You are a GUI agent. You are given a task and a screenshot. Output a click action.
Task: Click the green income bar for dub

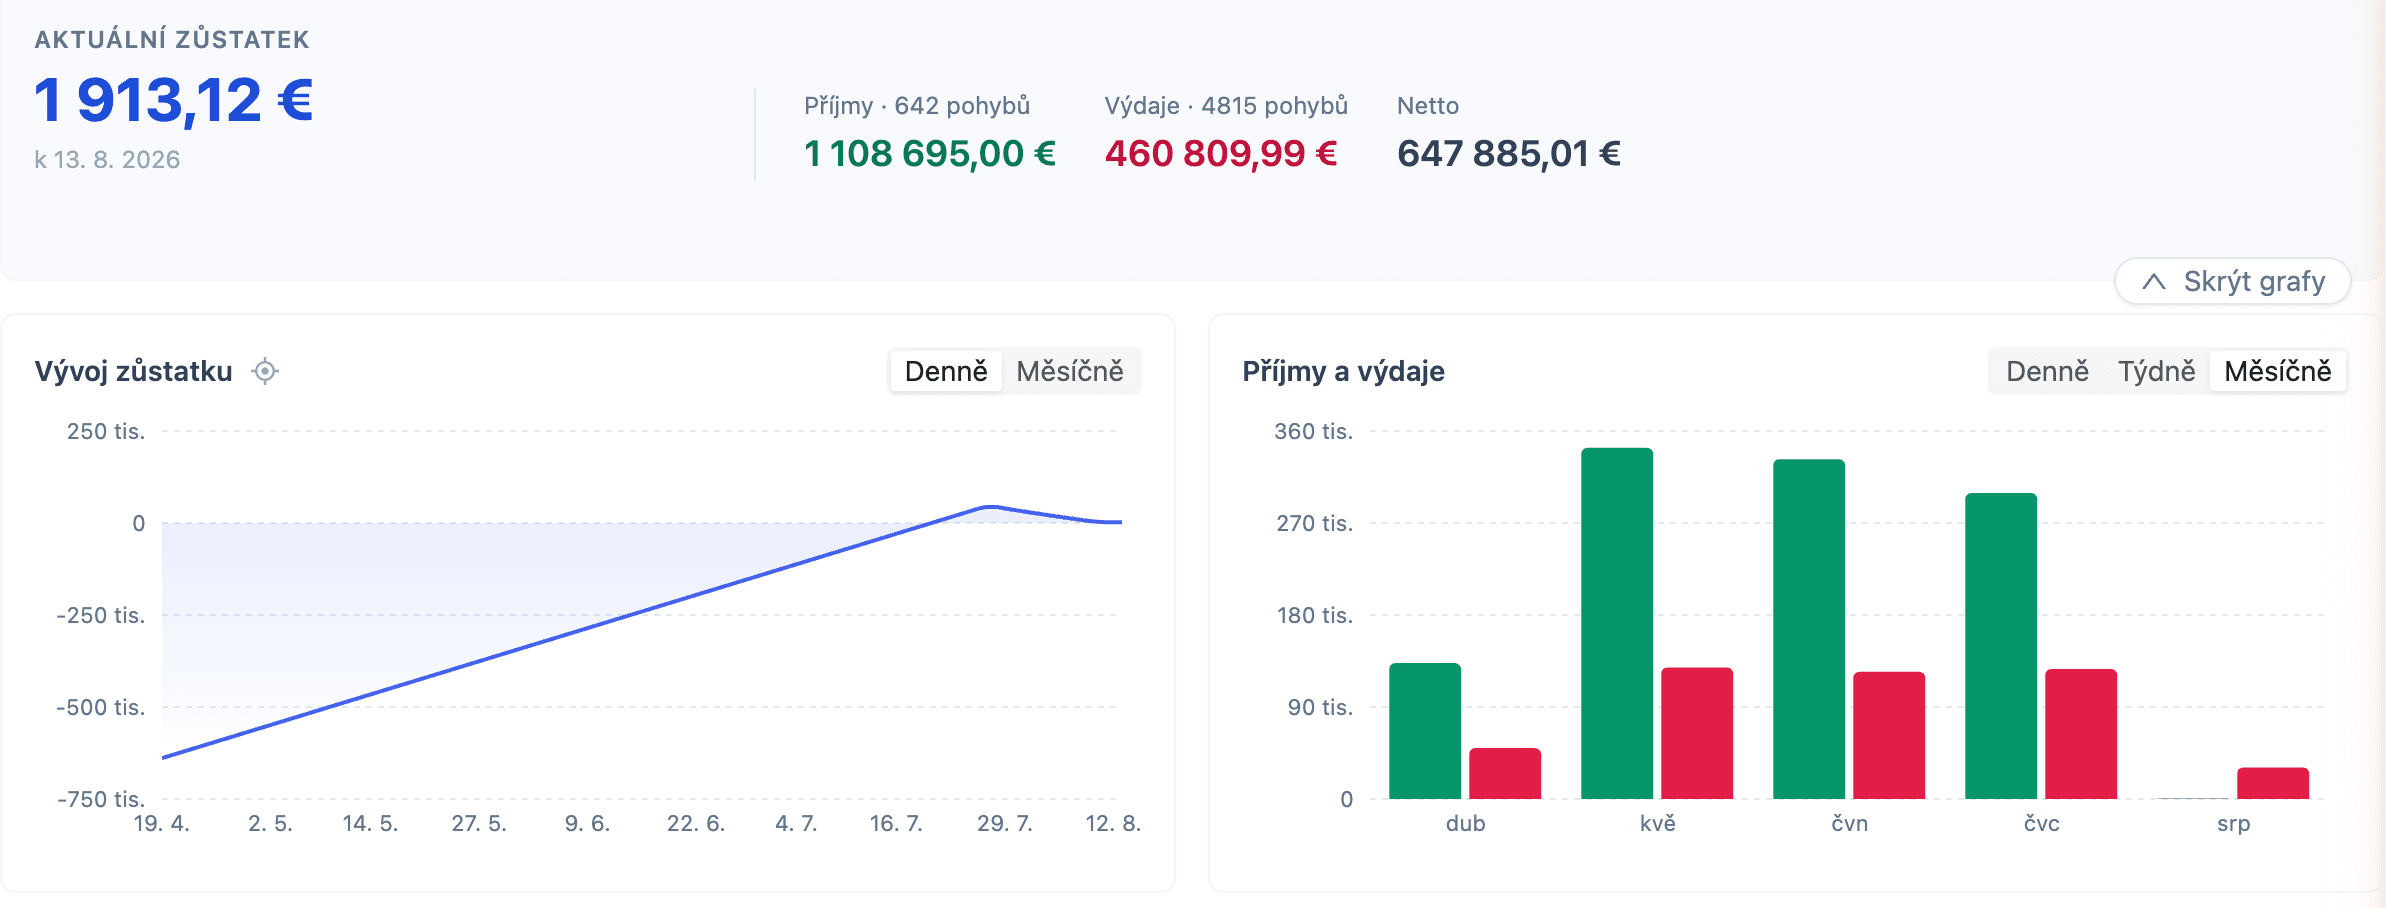[x=1425, y=731]
